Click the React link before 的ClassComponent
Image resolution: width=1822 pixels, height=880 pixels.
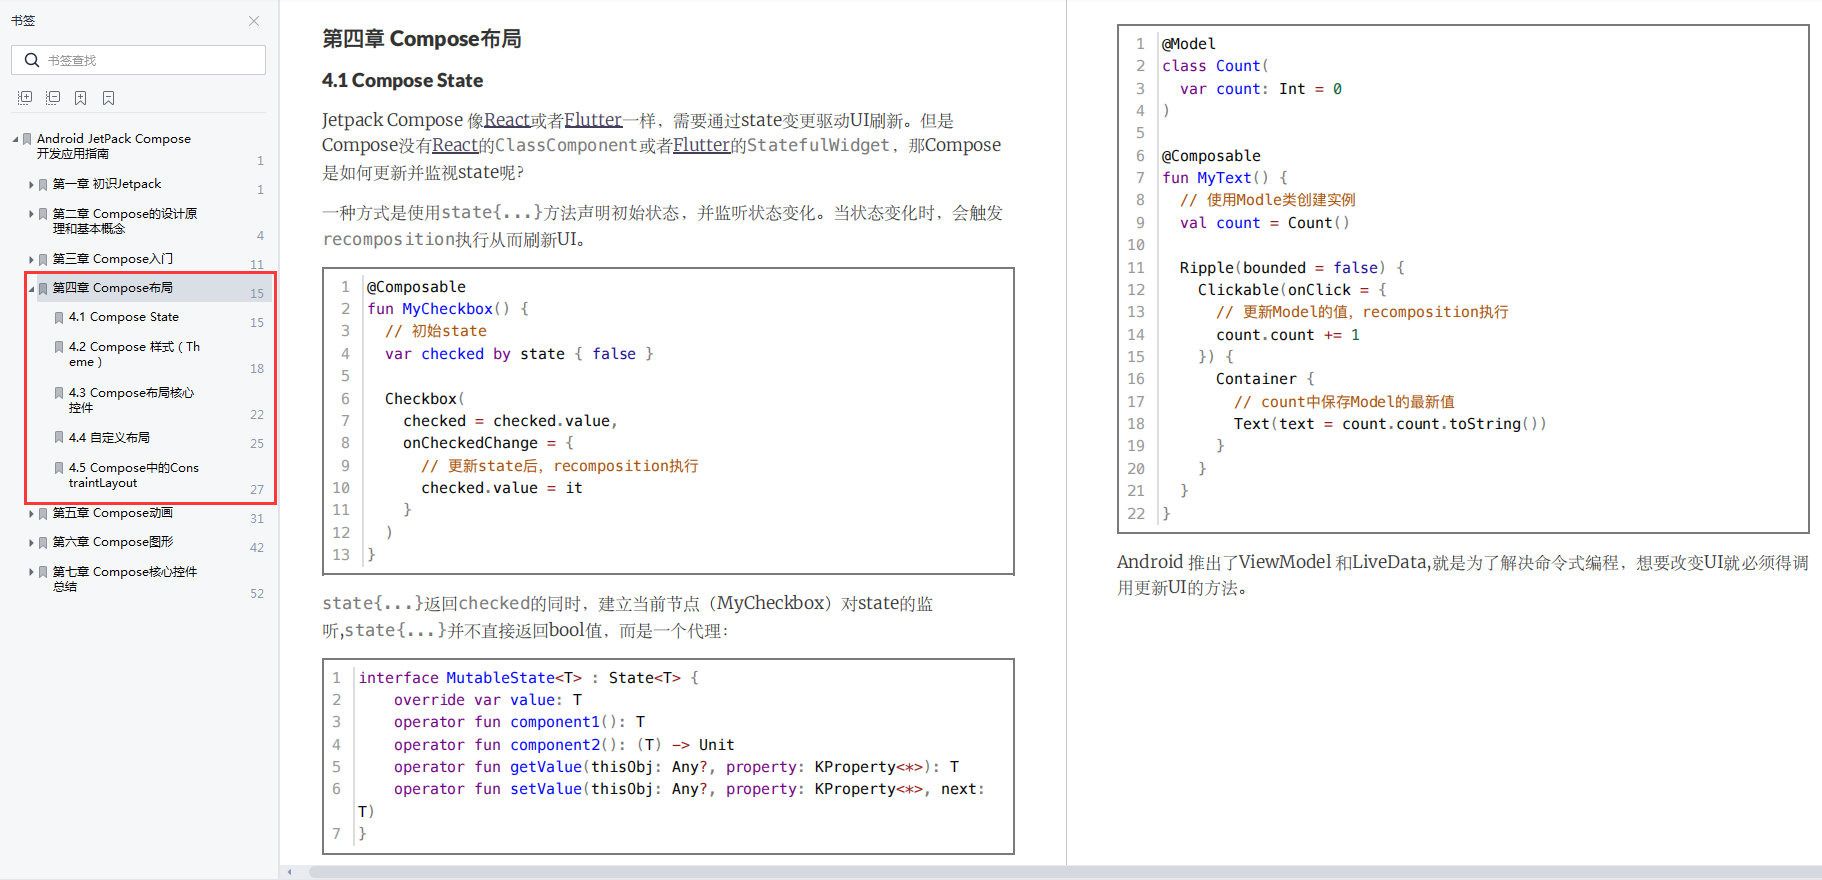click(x=455, y=145)
